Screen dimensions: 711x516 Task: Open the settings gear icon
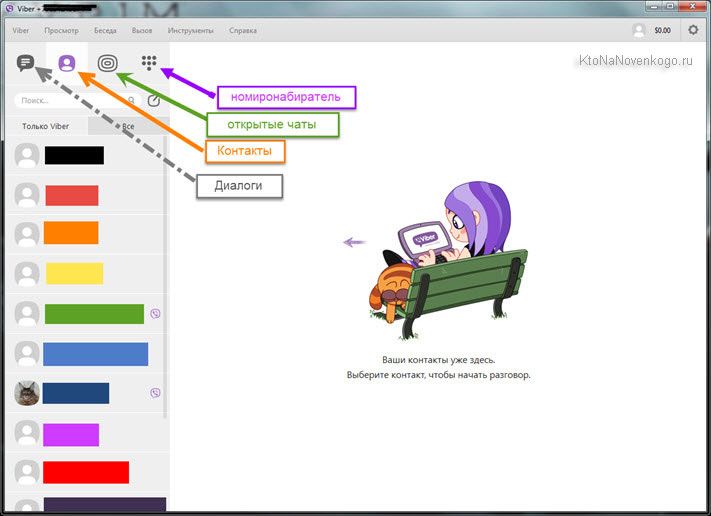point(693,30)
